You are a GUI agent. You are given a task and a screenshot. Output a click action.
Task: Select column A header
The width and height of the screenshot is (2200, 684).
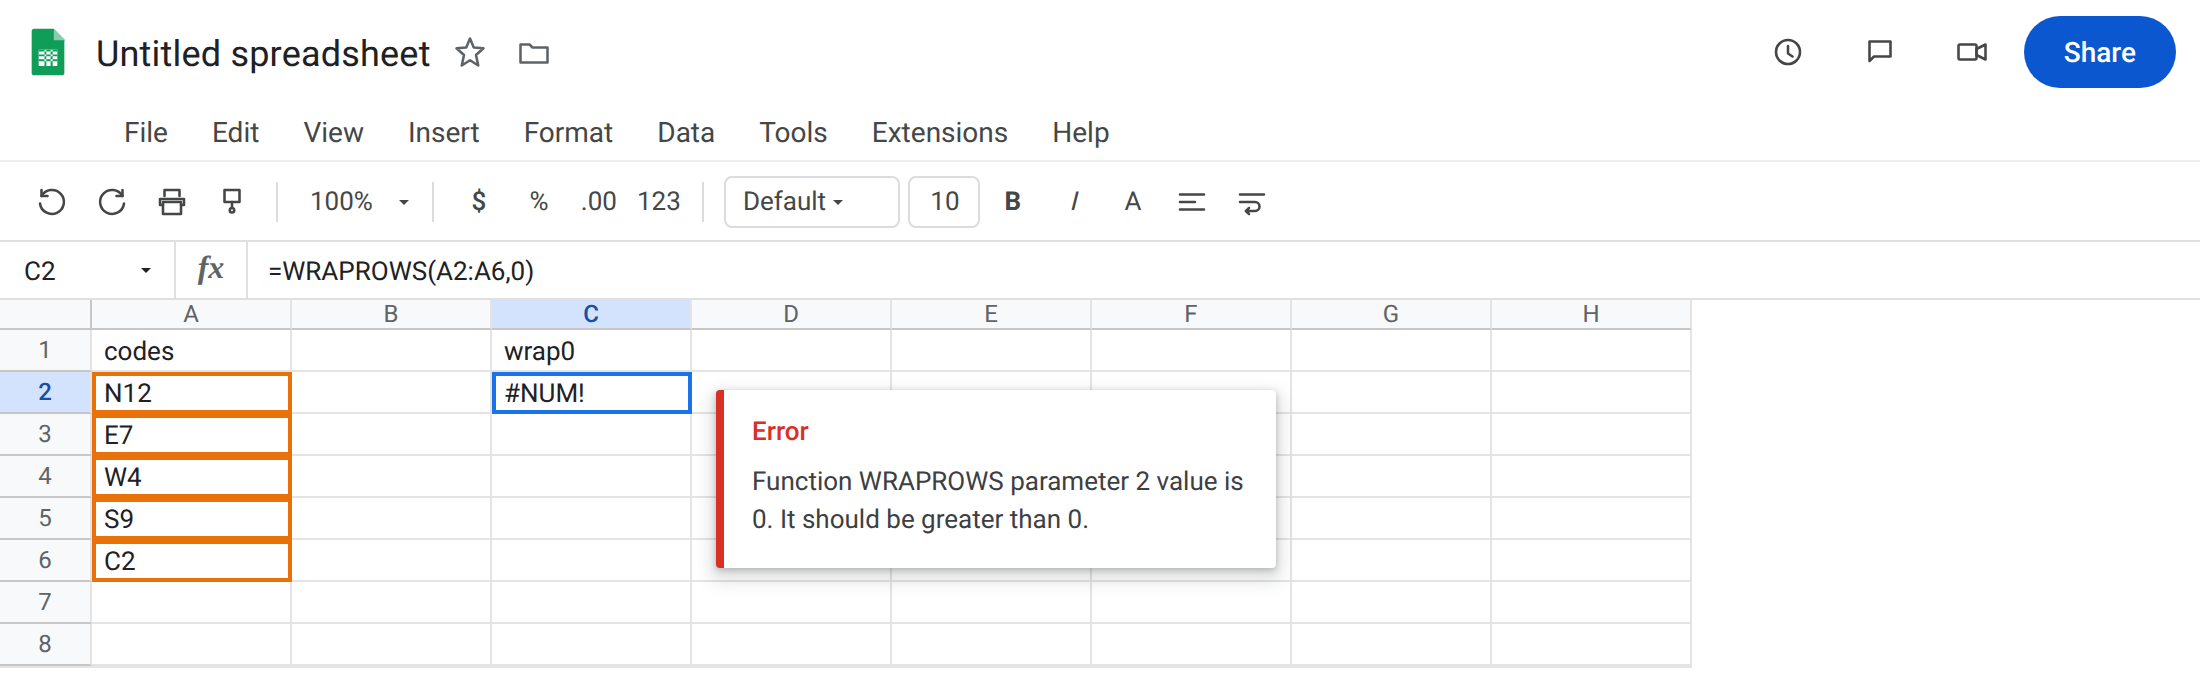[x=191, y=314]
